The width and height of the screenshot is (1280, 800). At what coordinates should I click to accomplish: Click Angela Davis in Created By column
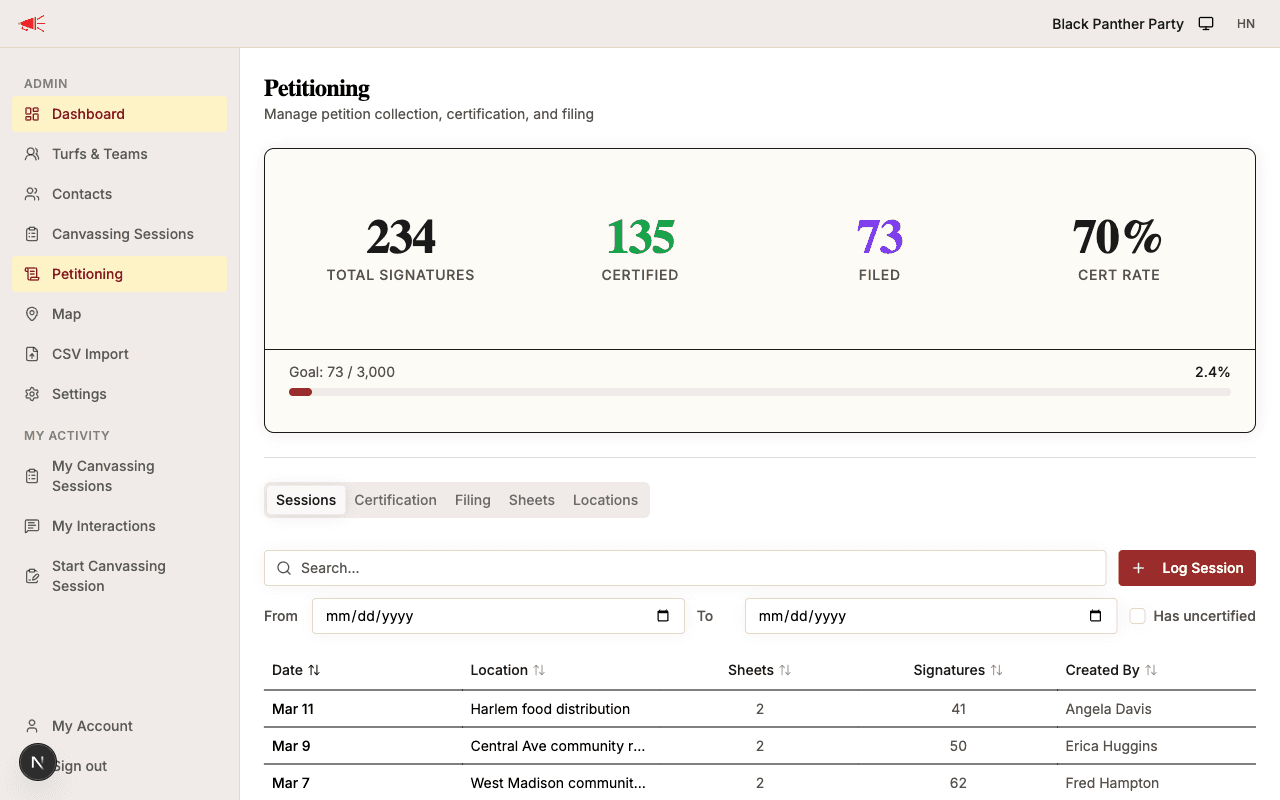coord(1109,709)
